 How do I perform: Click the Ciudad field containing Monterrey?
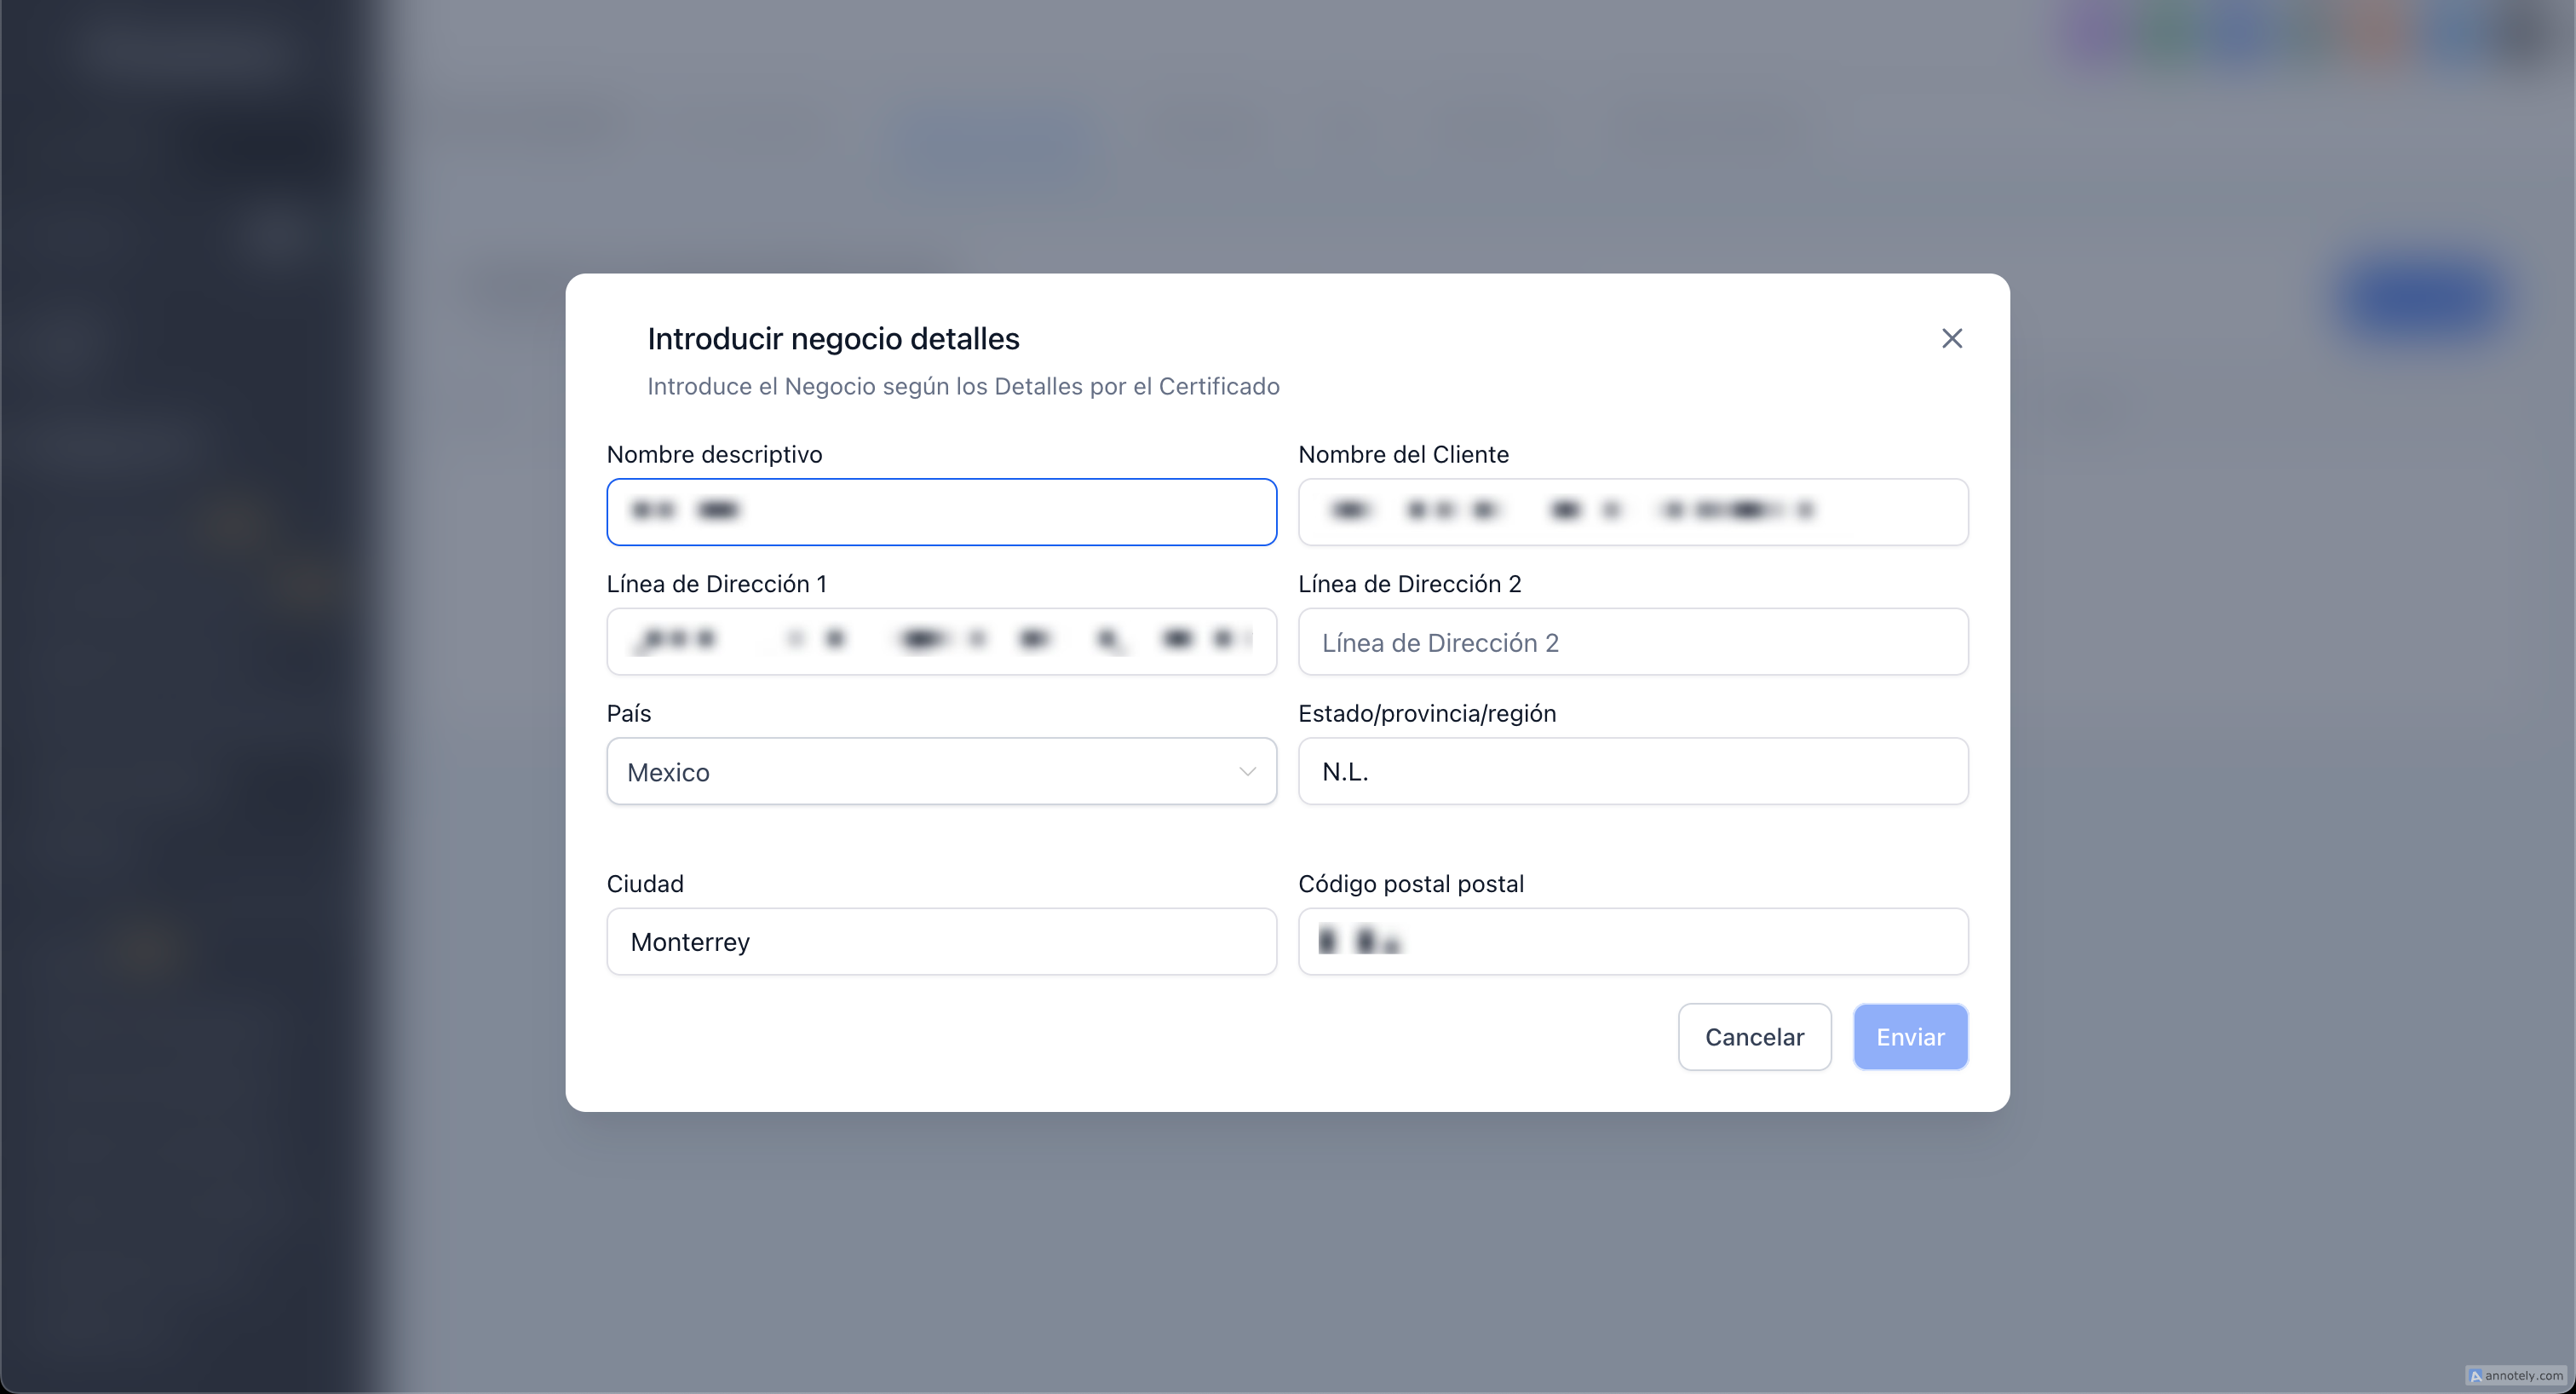coord(941,941)
